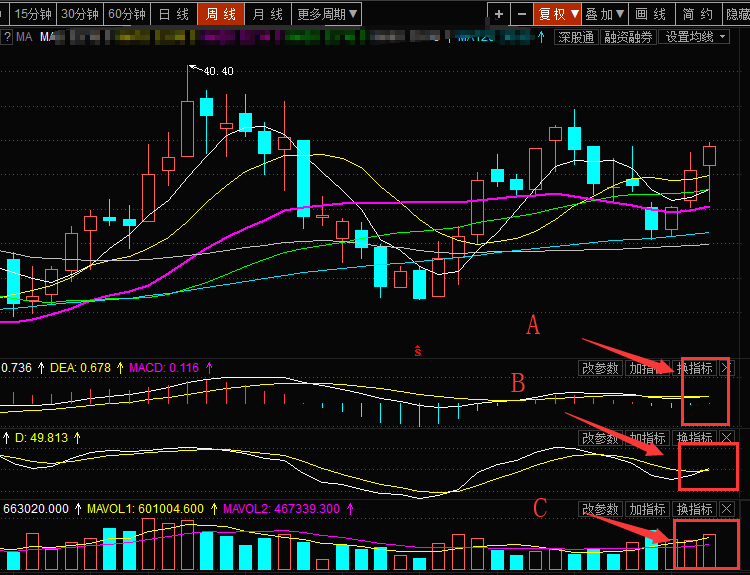Click the small icon left of MA label

8,37
